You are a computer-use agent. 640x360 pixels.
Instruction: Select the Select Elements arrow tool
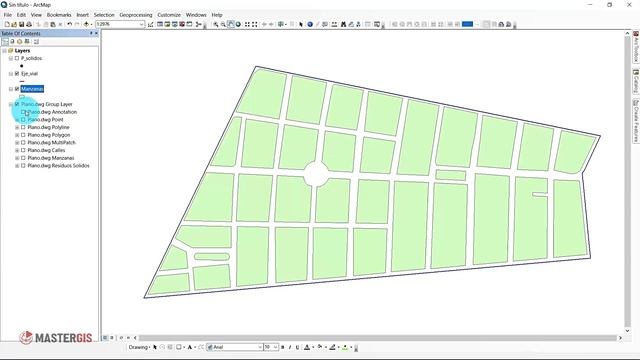301,24
